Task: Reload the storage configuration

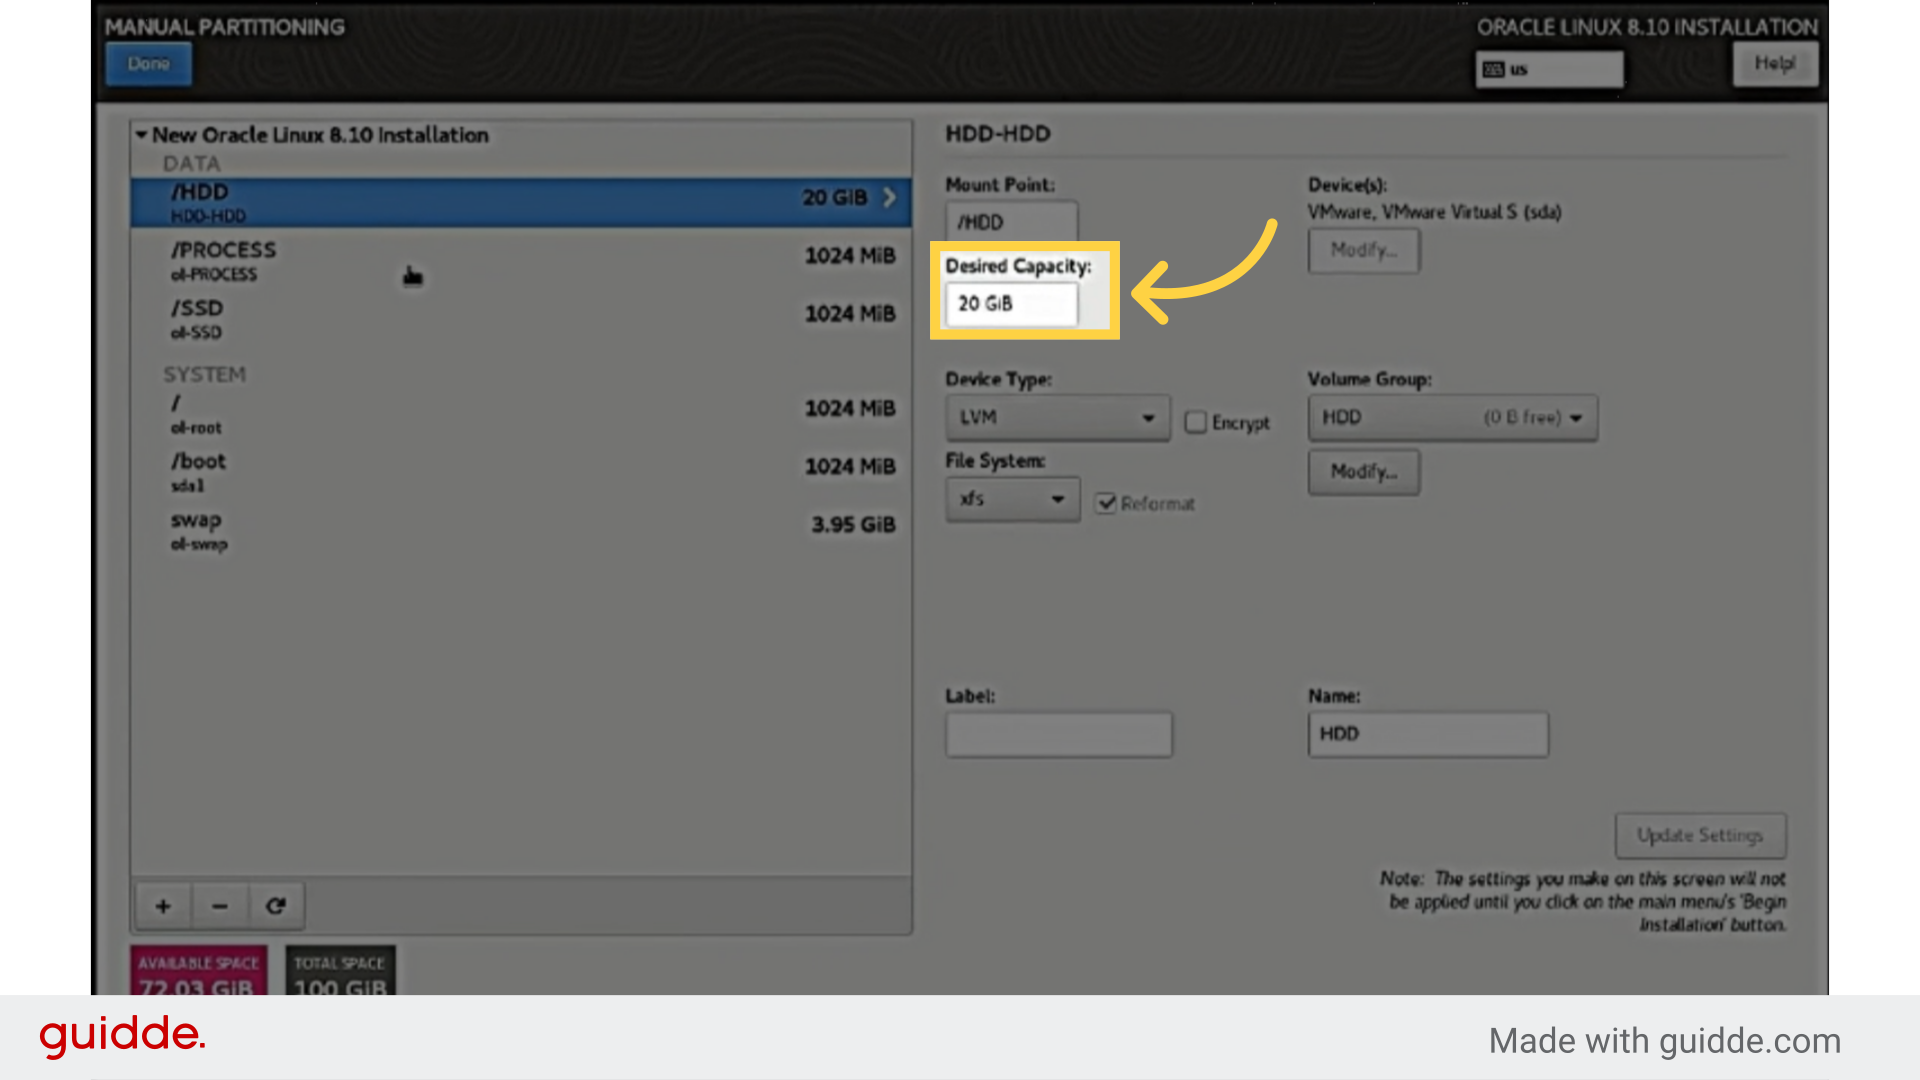Action: (276, 905)
